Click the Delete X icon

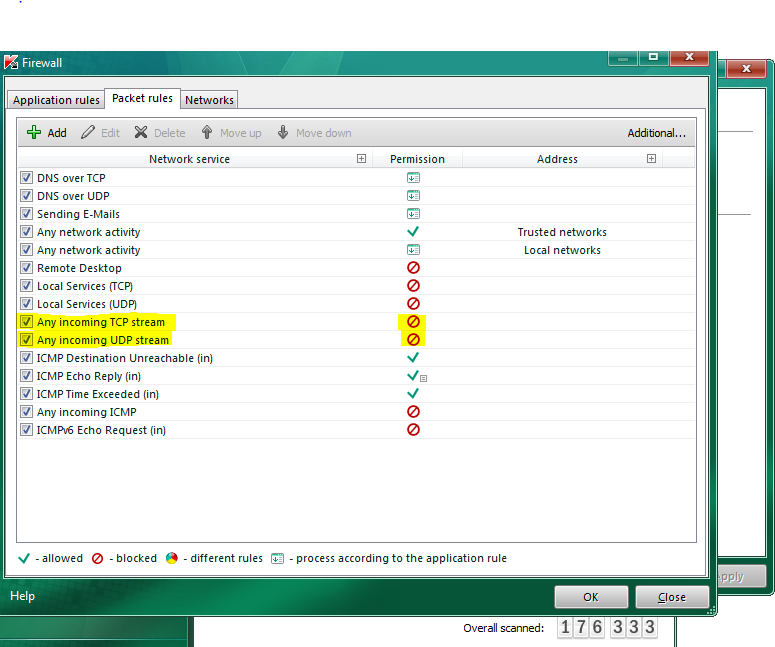pyautogui.click(x=141, y=132)
